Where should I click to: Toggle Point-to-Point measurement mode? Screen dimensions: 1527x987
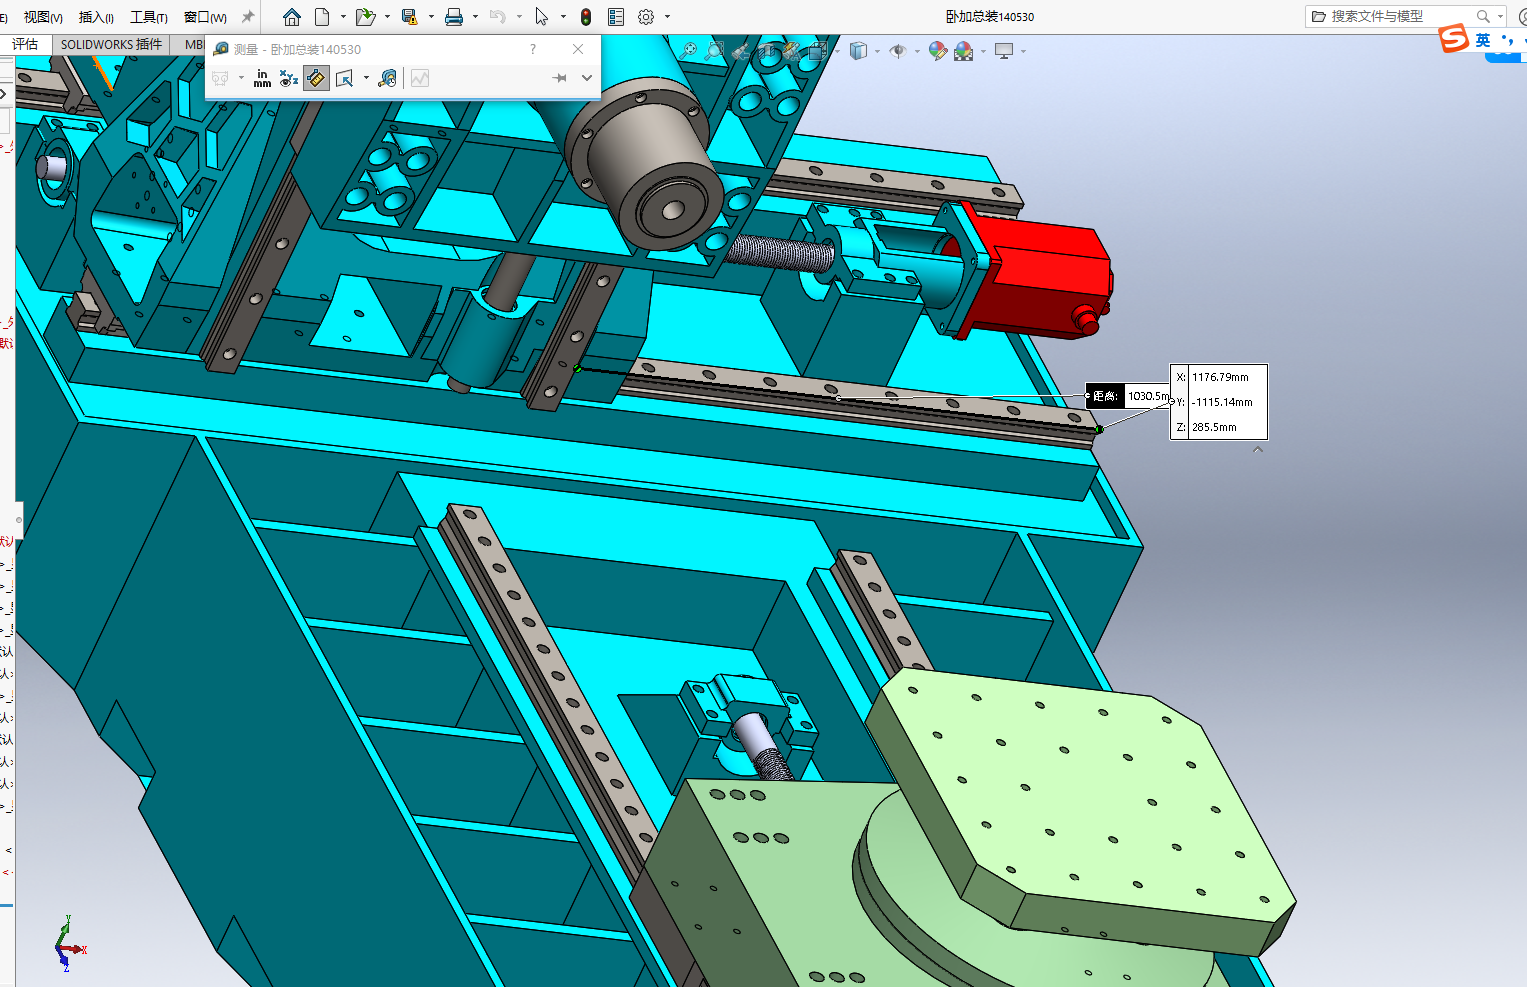coord(316,78)
